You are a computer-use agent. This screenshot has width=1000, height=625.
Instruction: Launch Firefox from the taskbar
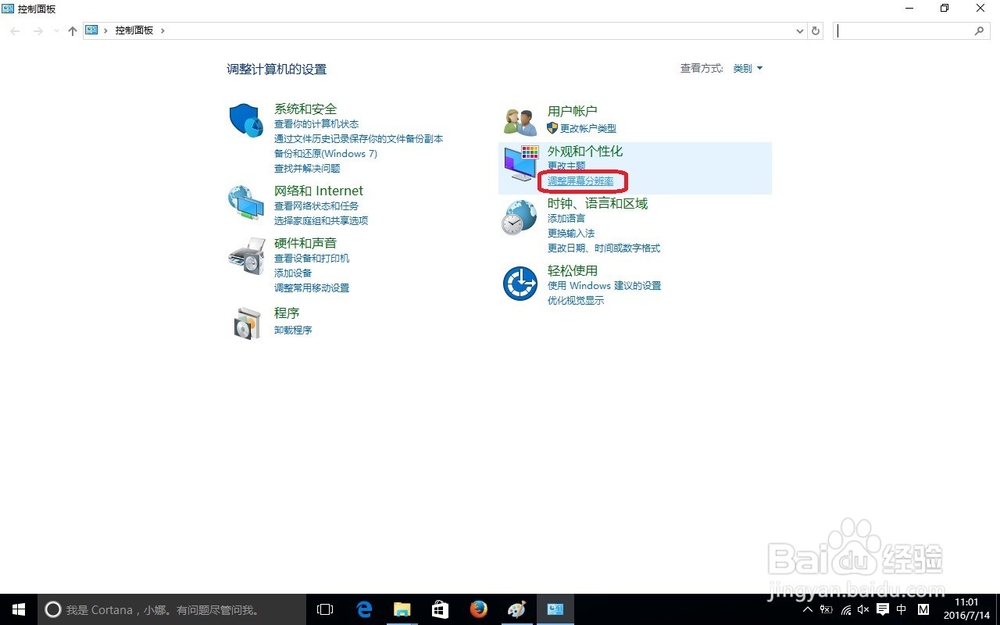coord(477,609)
